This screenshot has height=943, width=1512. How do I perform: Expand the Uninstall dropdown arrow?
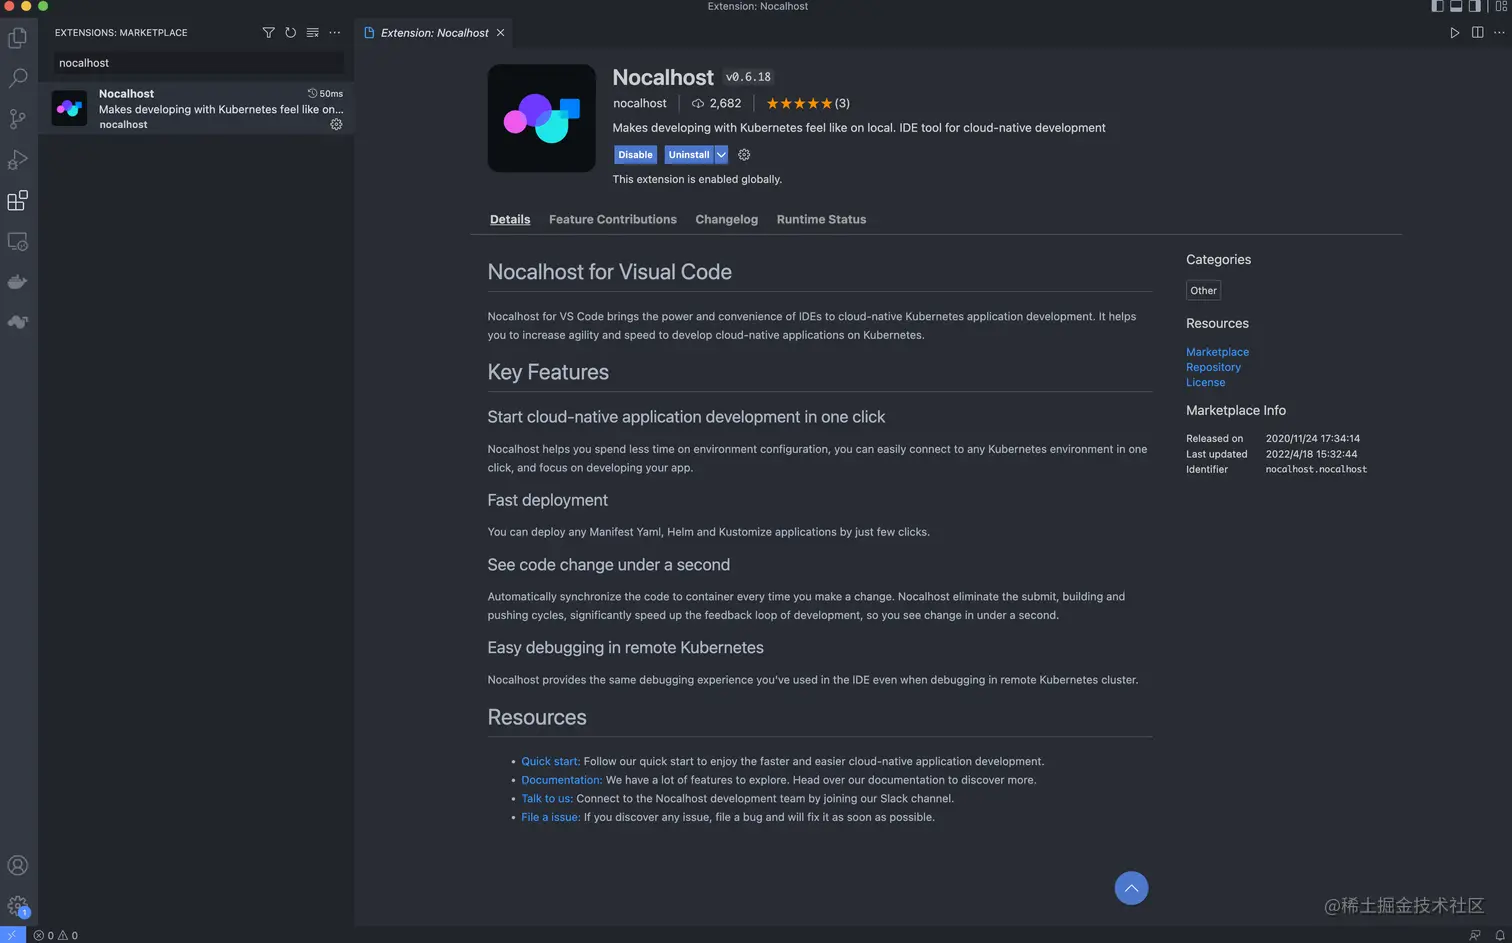pos(721,155)
